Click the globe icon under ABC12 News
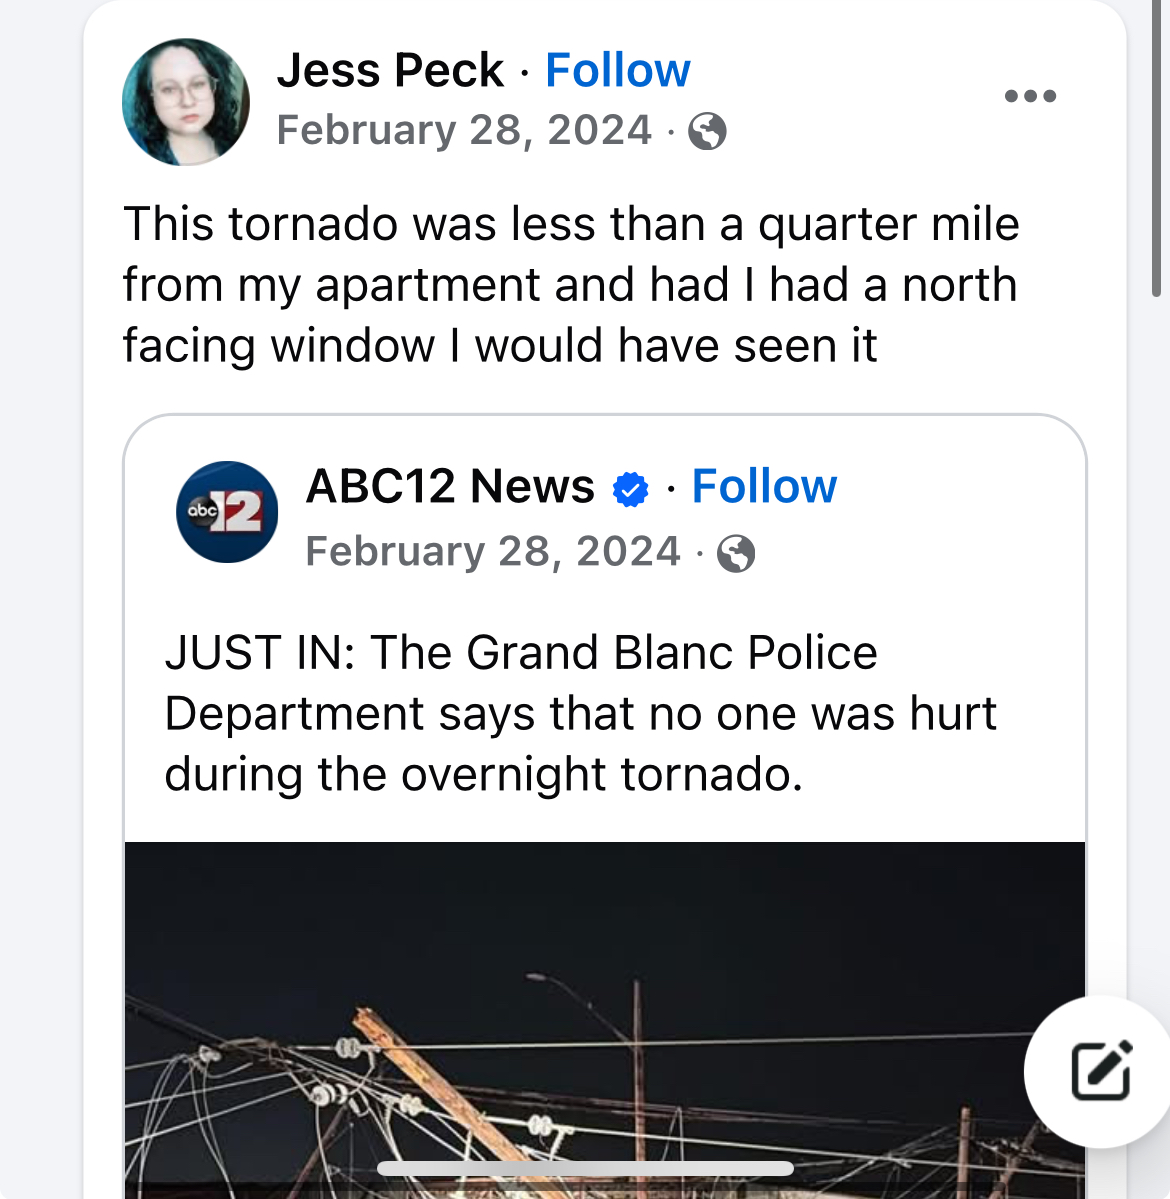The image size is (1170, 1199). 736,554
